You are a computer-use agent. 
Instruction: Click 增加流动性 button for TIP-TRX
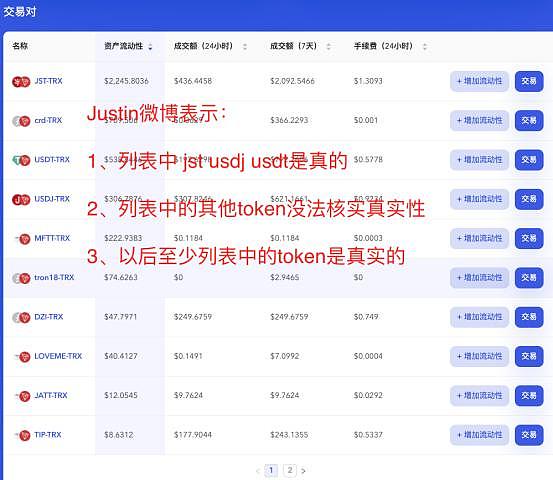[479, 435]
